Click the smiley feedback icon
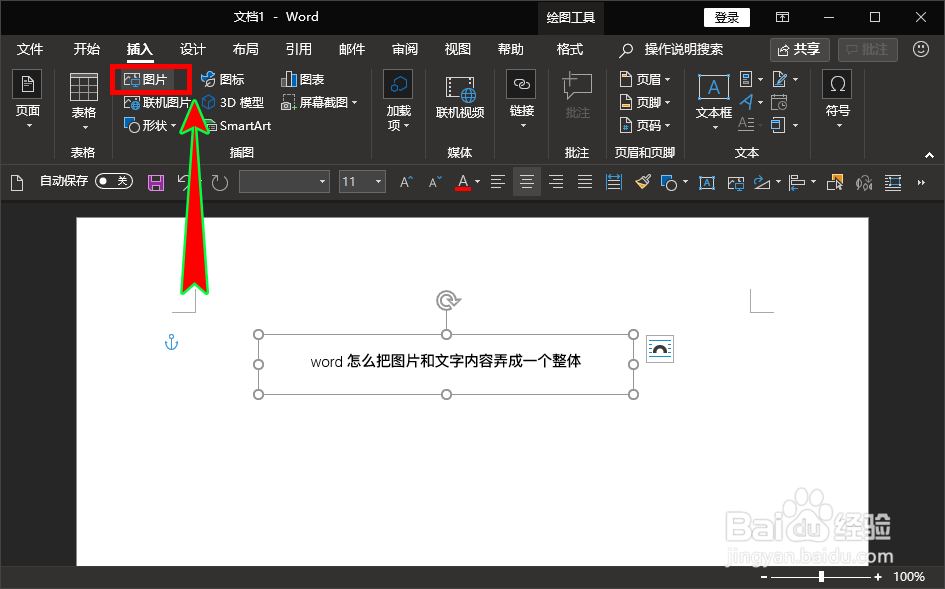 coord(921,49)
